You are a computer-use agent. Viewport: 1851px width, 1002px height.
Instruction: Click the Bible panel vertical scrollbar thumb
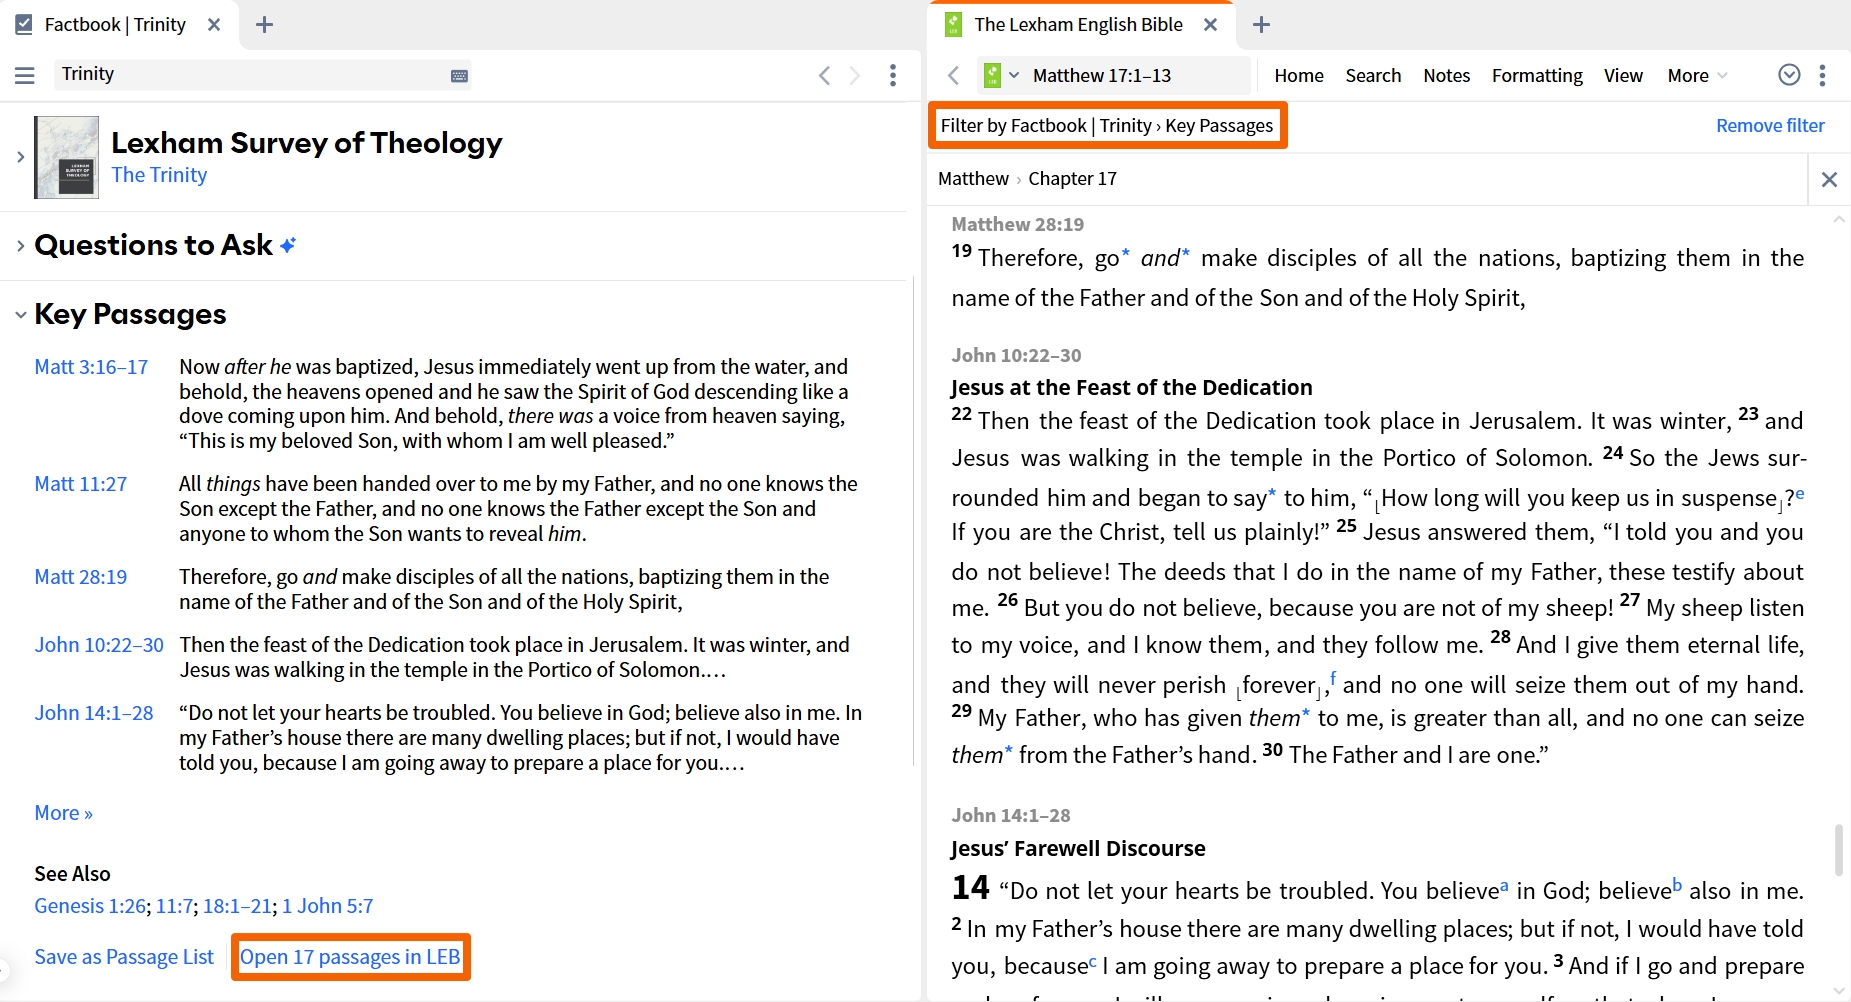pyautogui.click(x=1838, y=851)
